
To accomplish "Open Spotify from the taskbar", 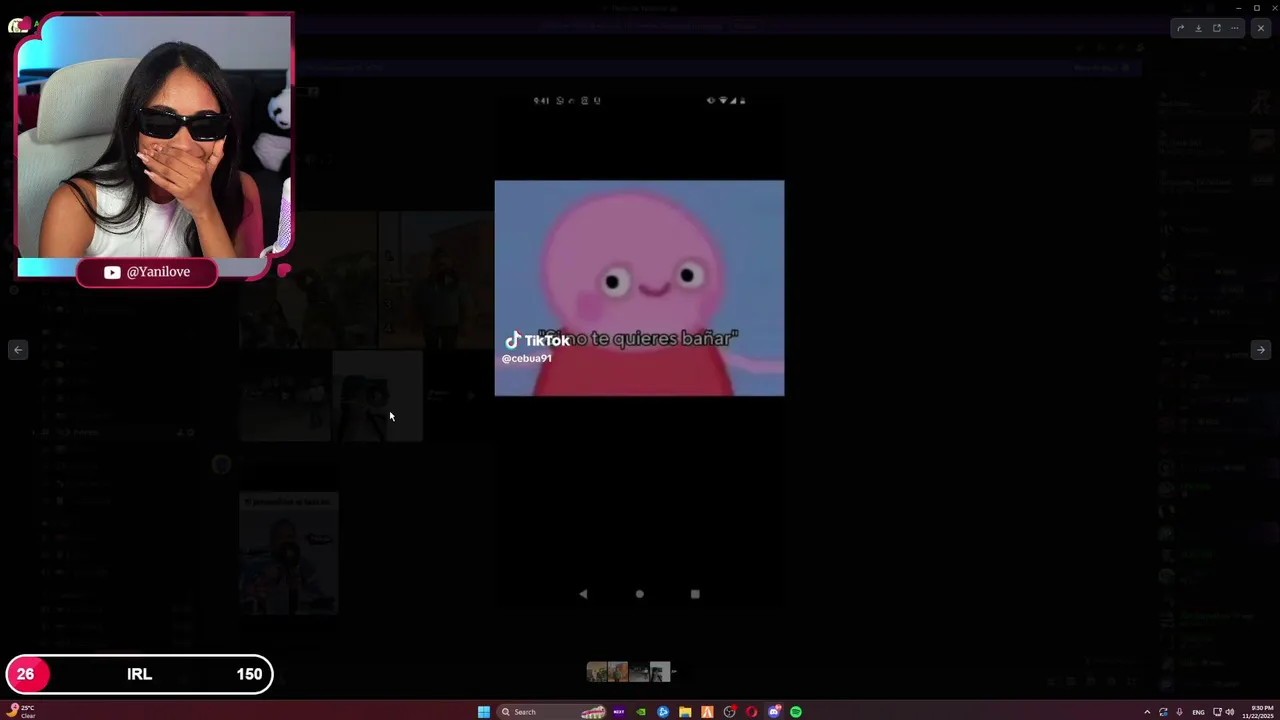I will click(796, 712).
